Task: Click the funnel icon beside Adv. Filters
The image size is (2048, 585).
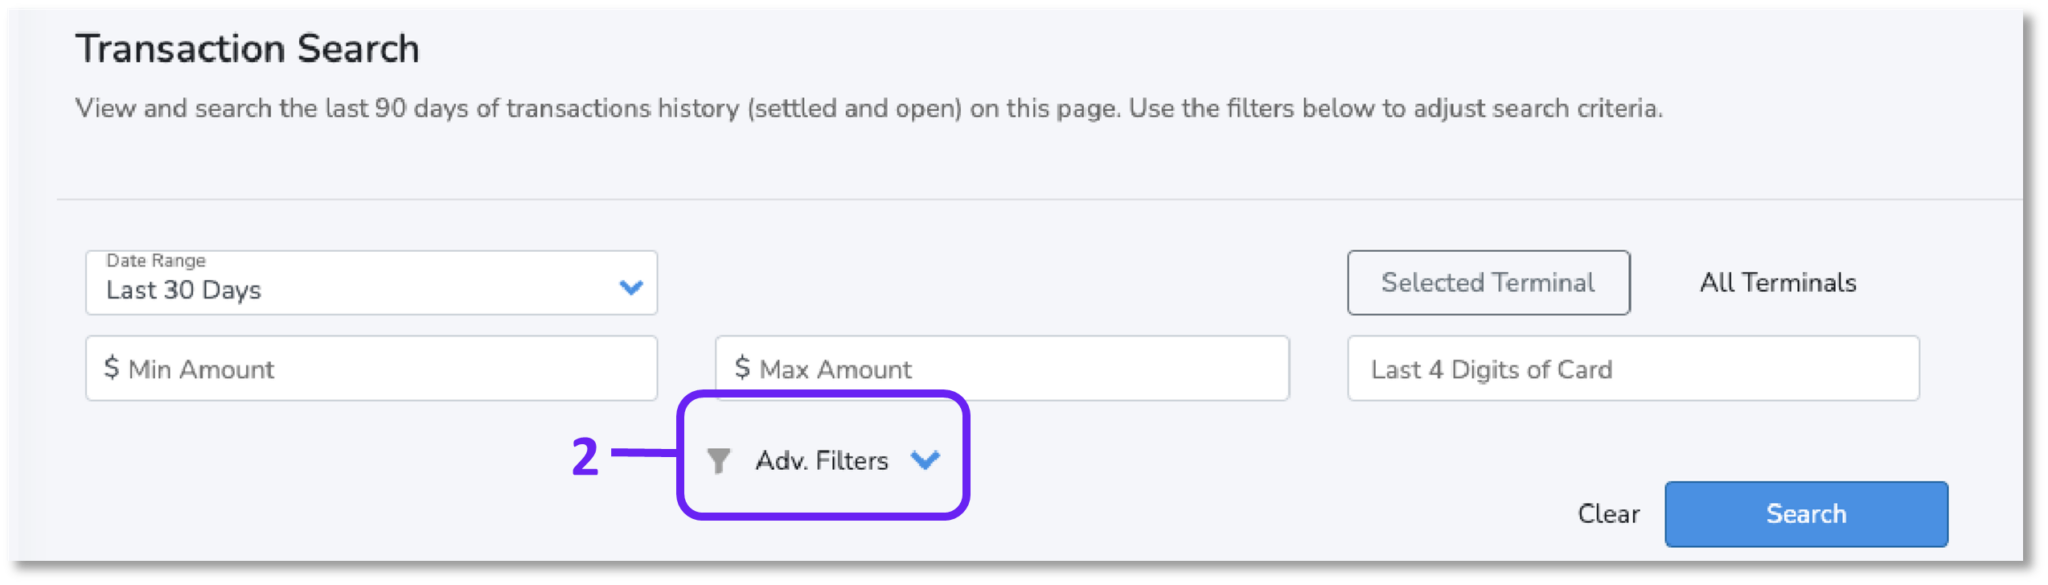Action: pyautogui.click(x=718, y=461)
